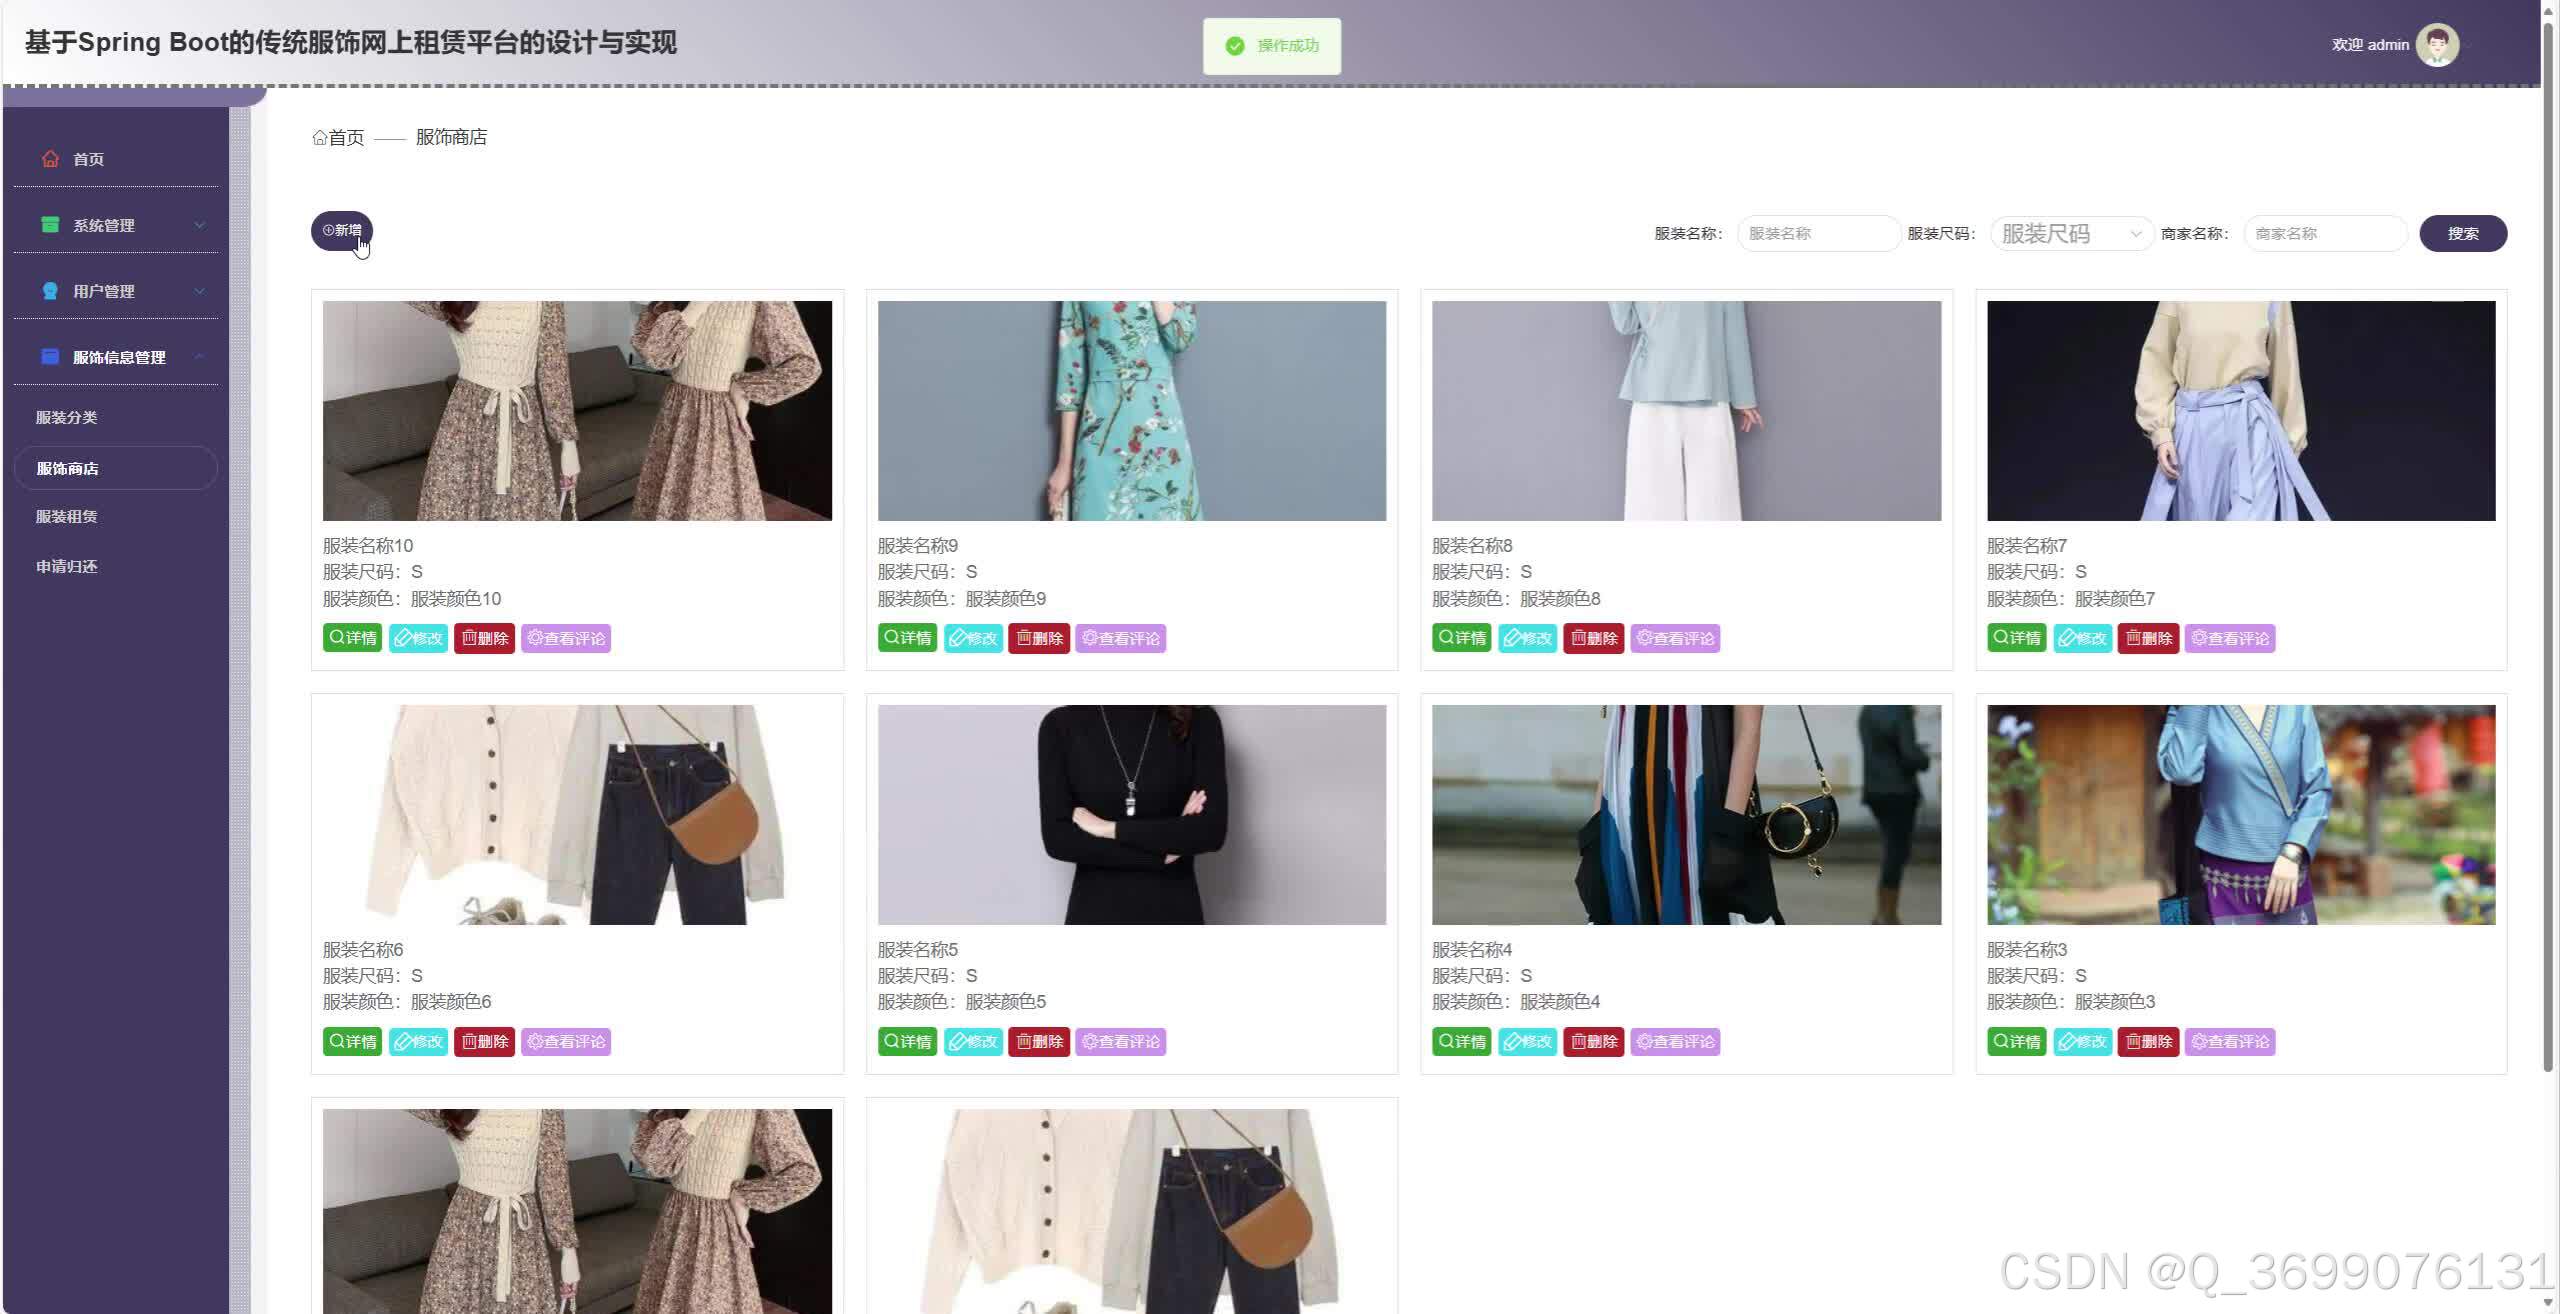Click the home icon in the breadcrumb
The width and height of the screenshot is (2560, 1314).
(x=319, y=138)
